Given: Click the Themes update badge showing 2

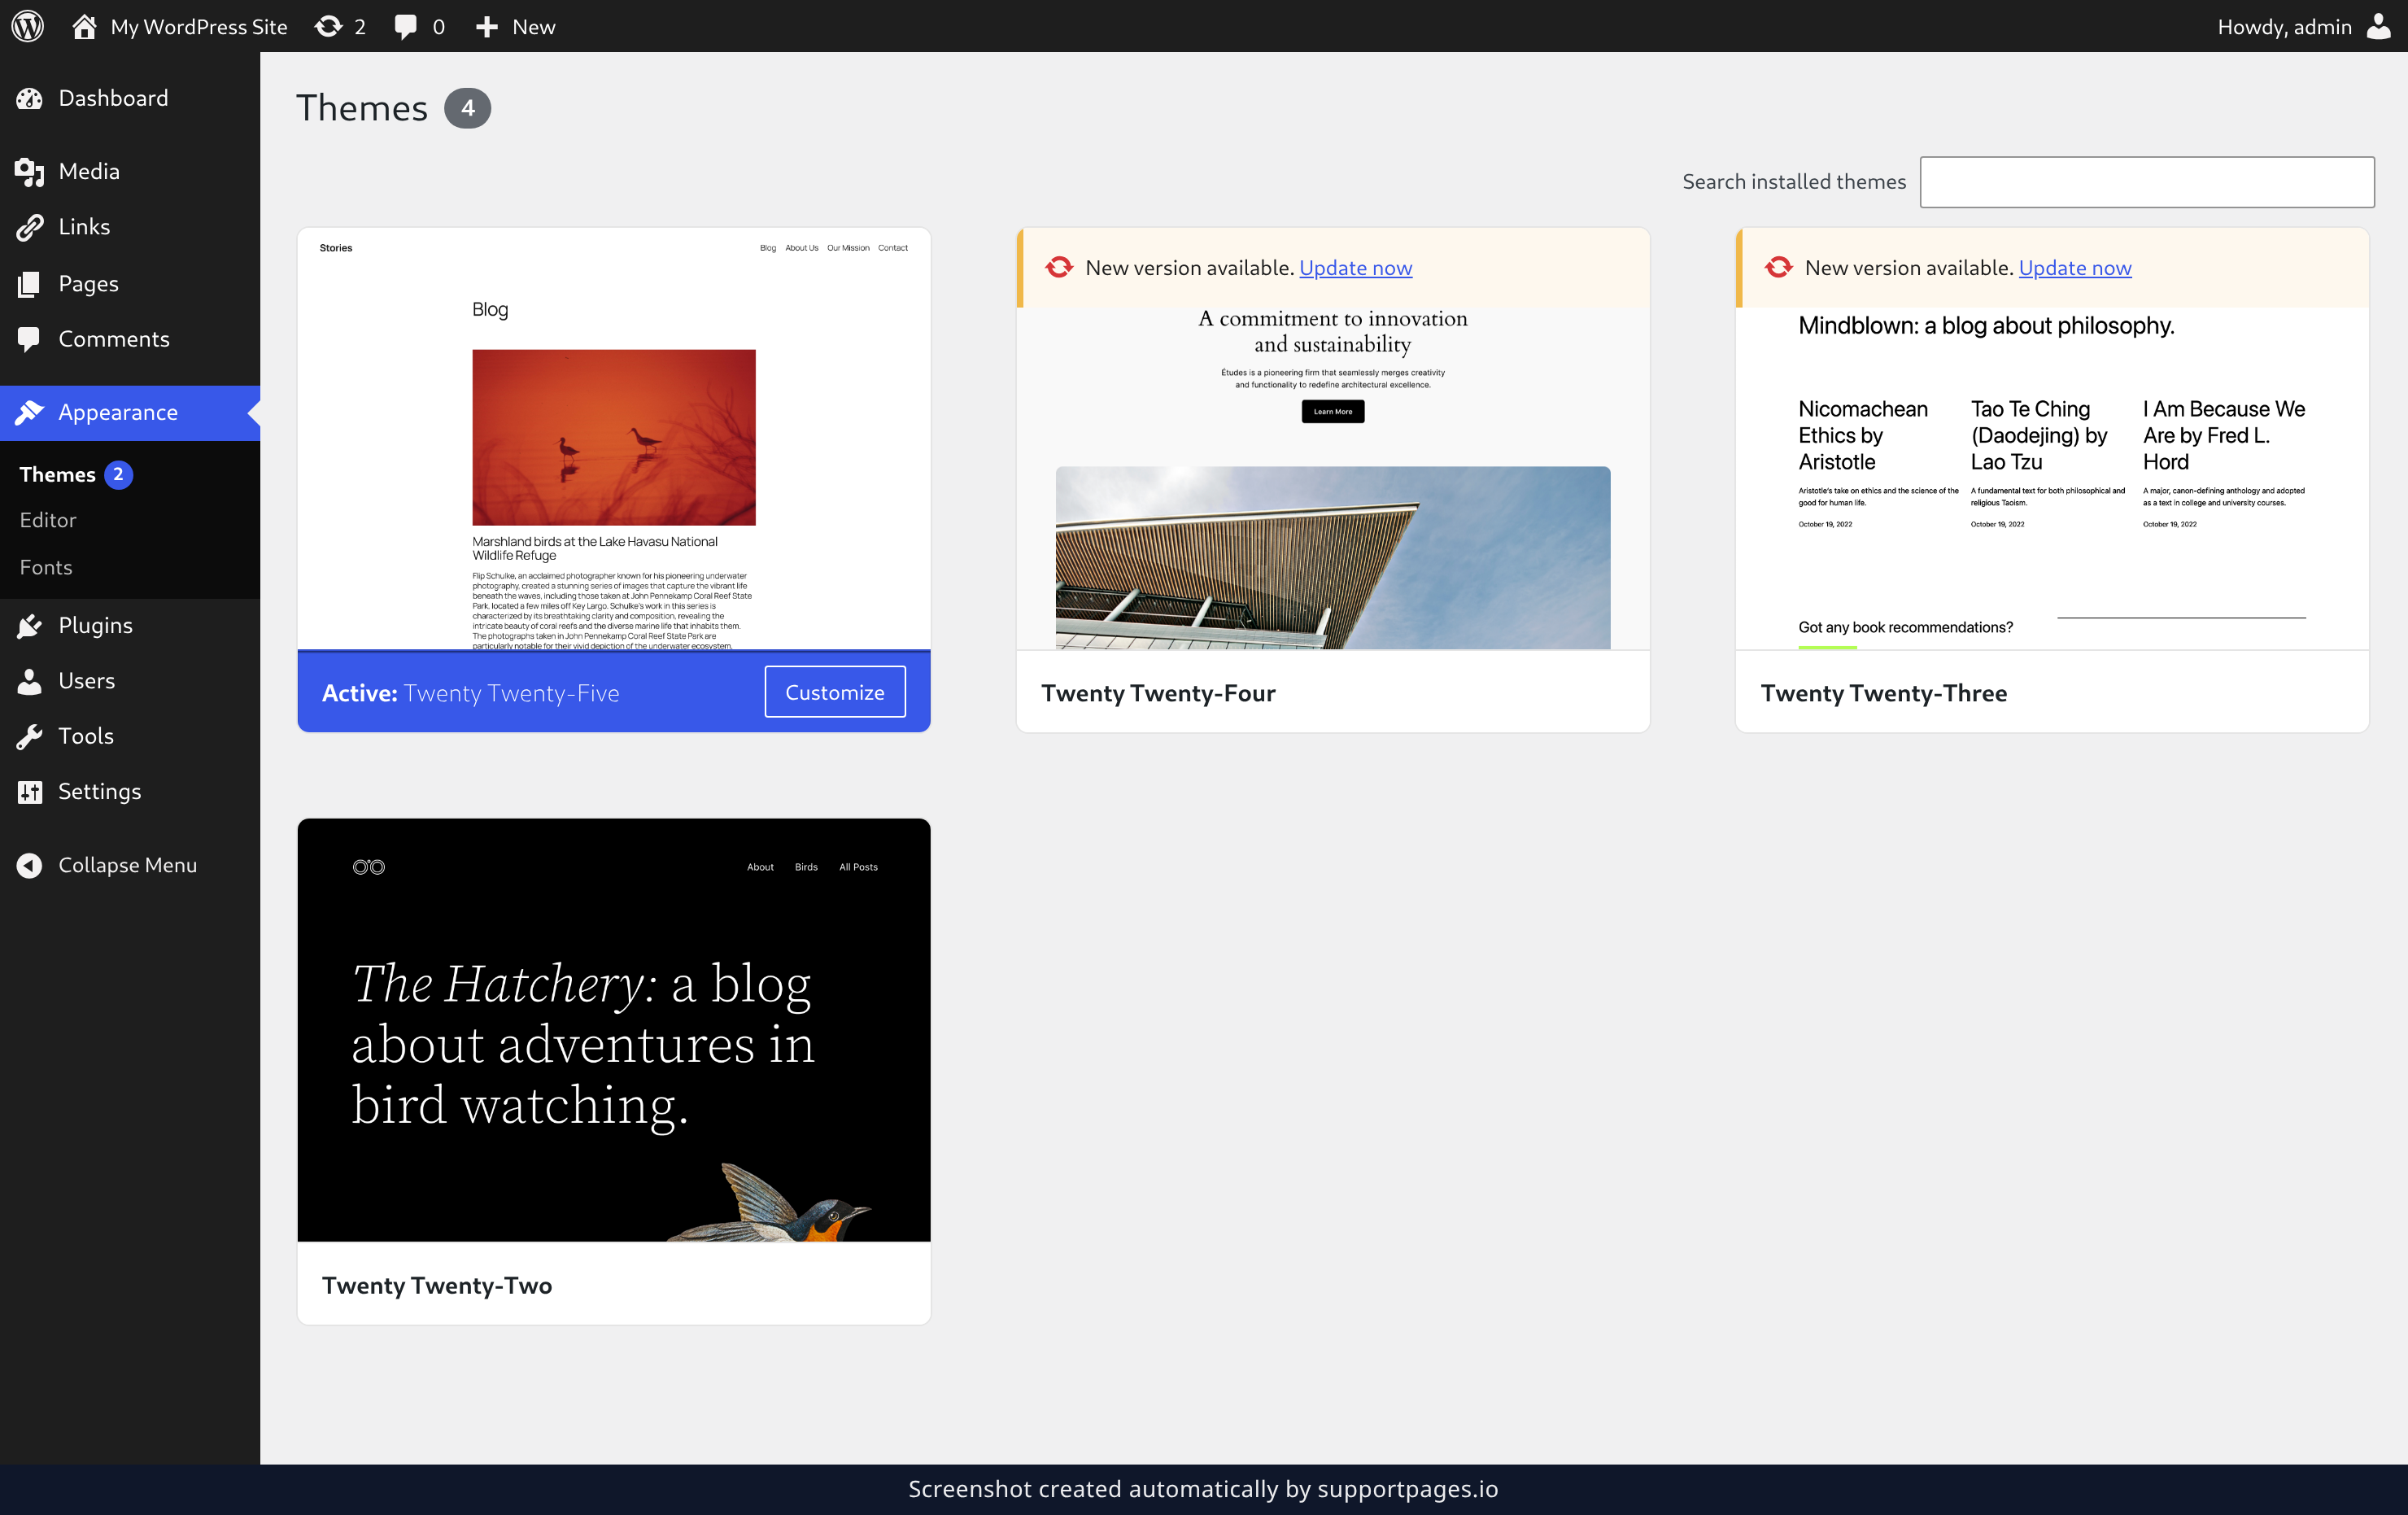Looking at the screenshot, I should (118, 474).
